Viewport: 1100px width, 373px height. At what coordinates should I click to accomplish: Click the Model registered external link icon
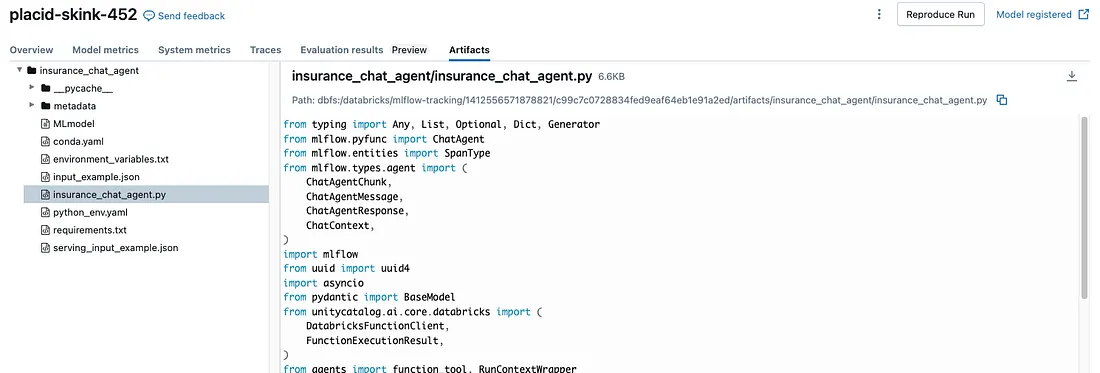[1083, 15]
